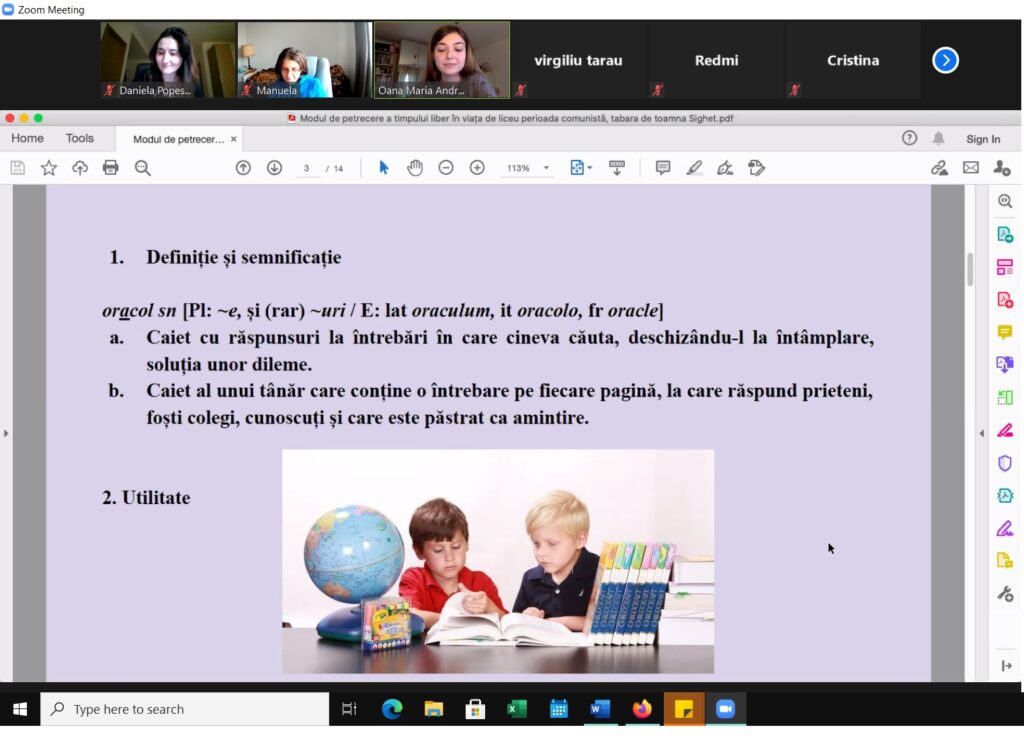
Task: Open Firefox from taskbar
Action: (x=642, y=709)
